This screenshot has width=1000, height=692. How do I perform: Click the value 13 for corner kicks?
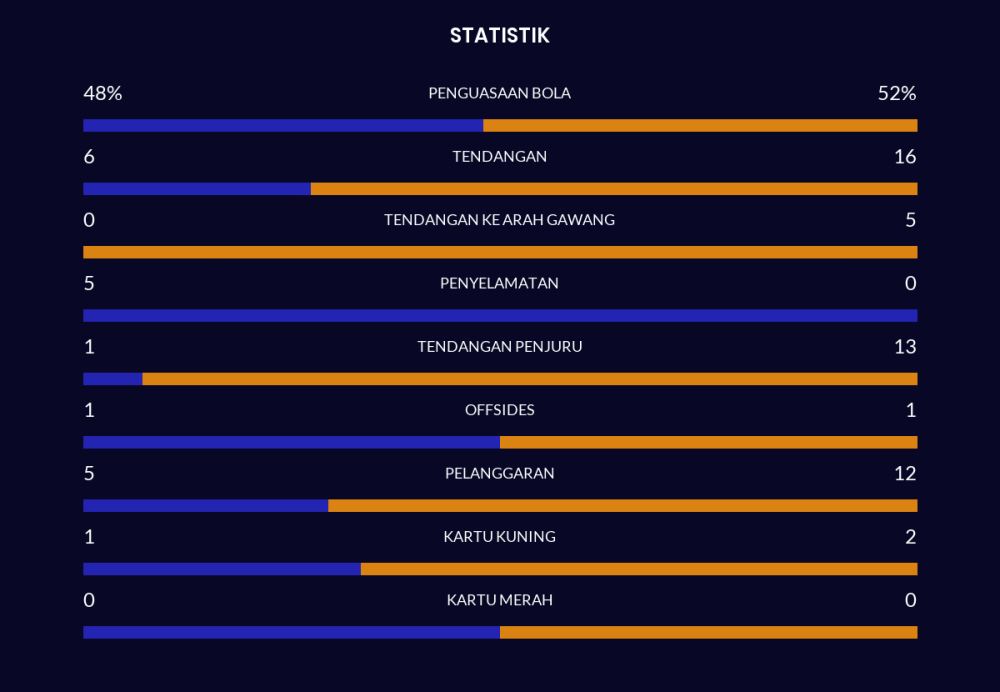pyautogui.click(x=905, y=347)
